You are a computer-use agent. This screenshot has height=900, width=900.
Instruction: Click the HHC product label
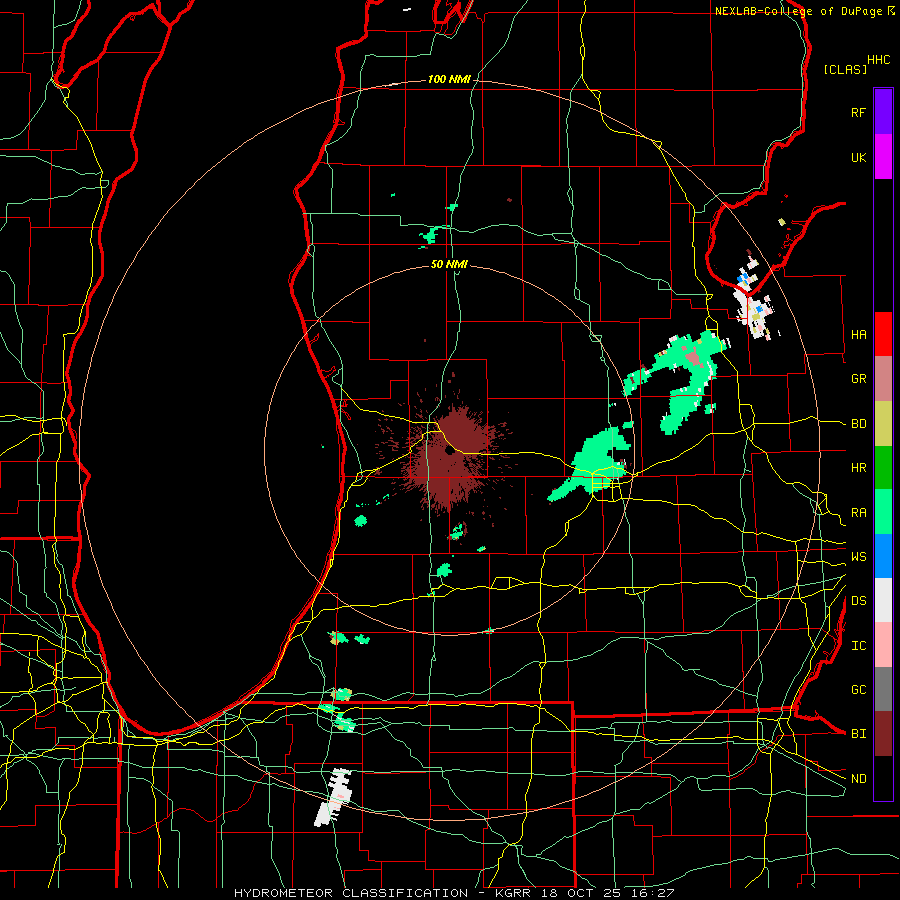pyautogui.click(x=878, y=60)
